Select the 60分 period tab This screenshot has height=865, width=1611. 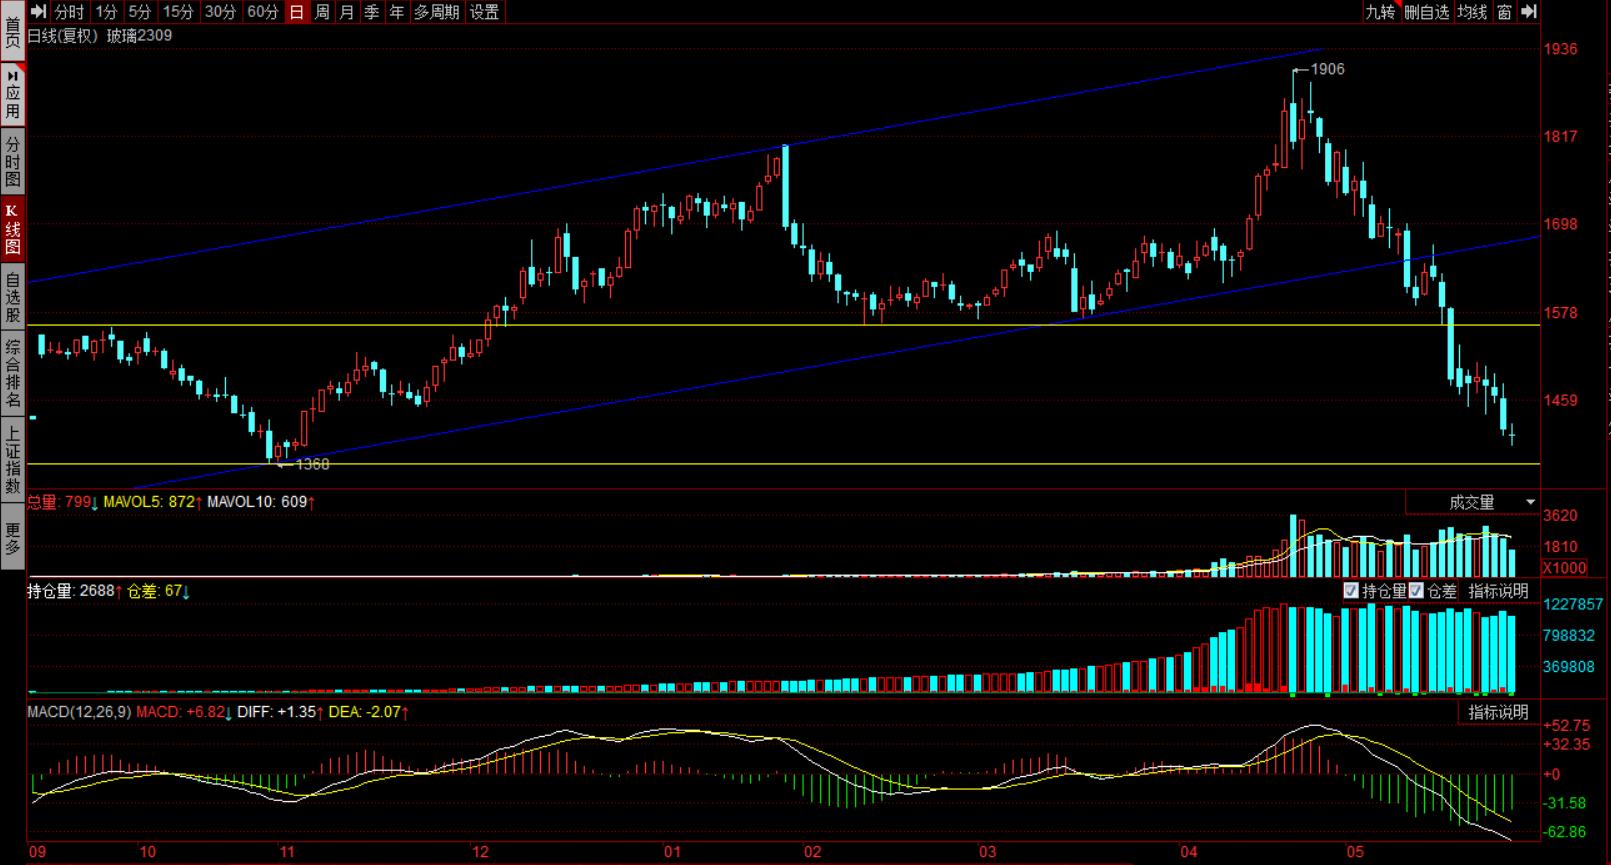[x=262, y=12]
